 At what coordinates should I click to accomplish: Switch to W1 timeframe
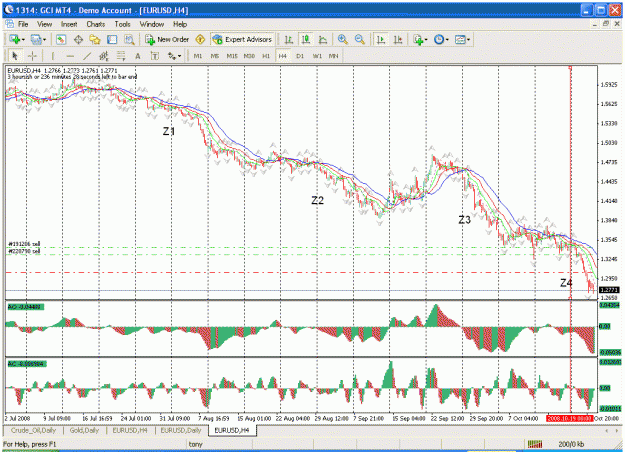(x=317, y=56)
